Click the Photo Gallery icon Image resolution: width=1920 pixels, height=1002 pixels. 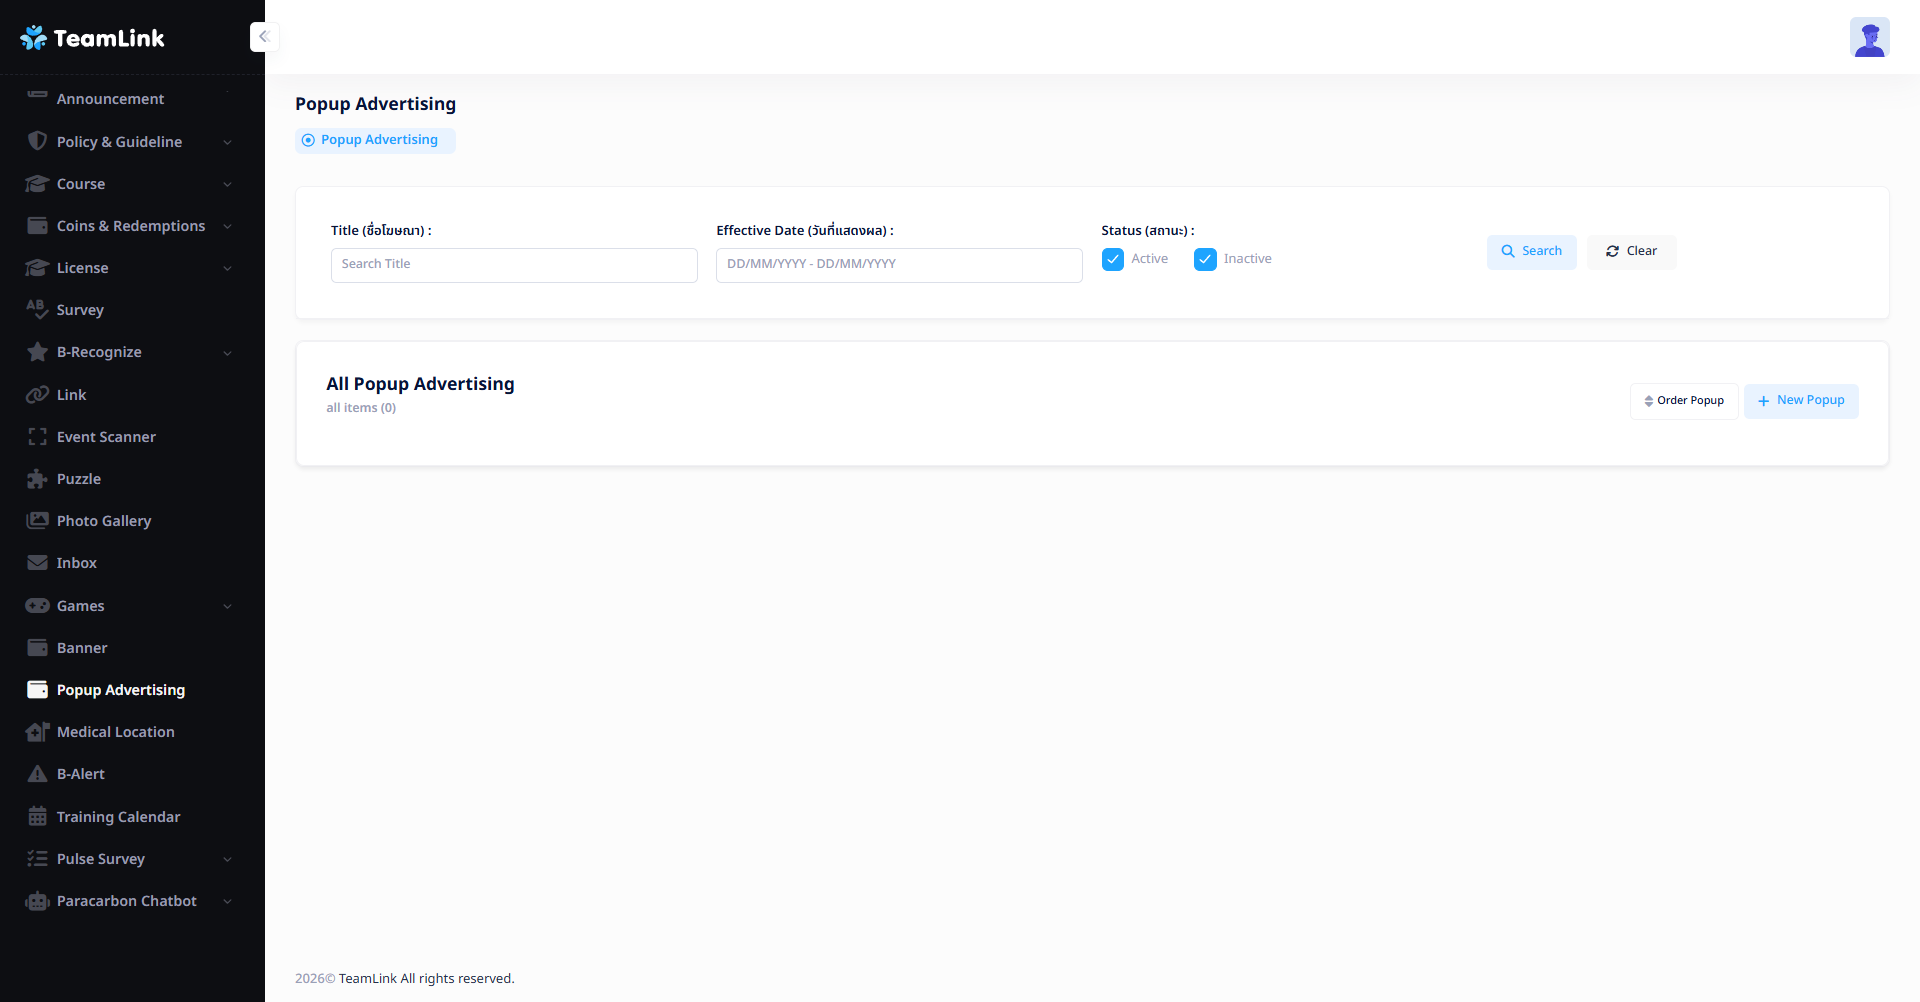pos(37,521)
